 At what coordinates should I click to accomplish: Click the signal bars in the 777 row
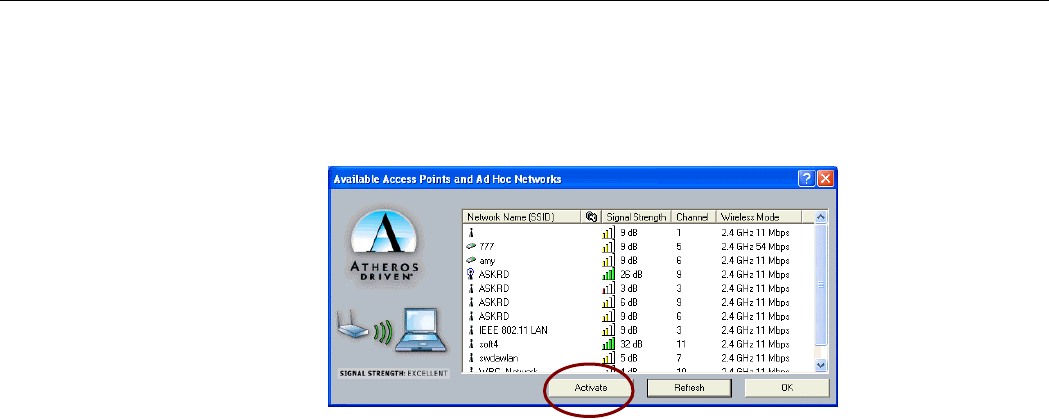tap(609, 246)
